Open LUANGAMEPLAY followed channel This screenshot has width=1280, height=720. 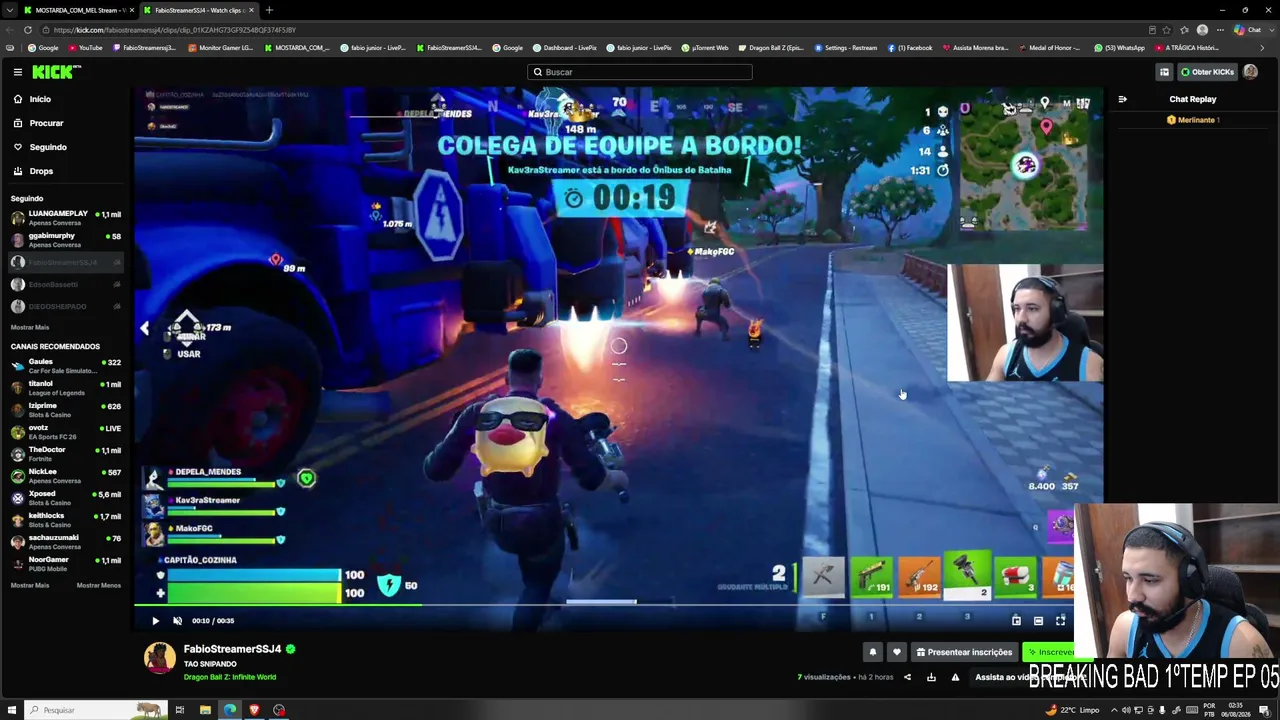click(66, 218)
